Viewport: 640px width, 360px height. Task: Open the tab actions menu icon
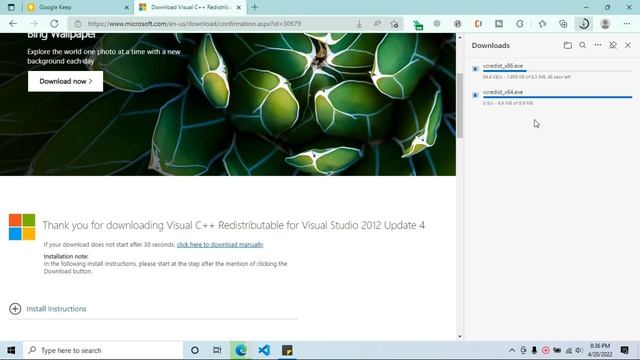coord(11,7)
